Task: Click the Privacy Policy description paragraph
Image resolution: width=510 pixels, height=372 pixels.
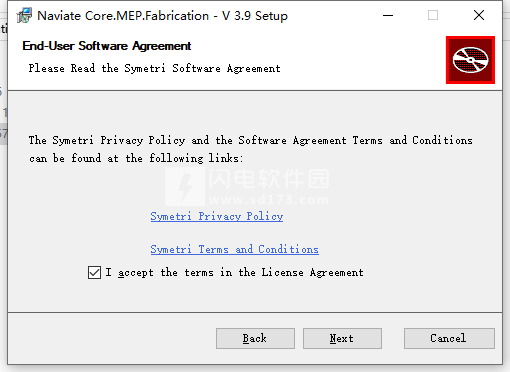Action: click(250, 149)
